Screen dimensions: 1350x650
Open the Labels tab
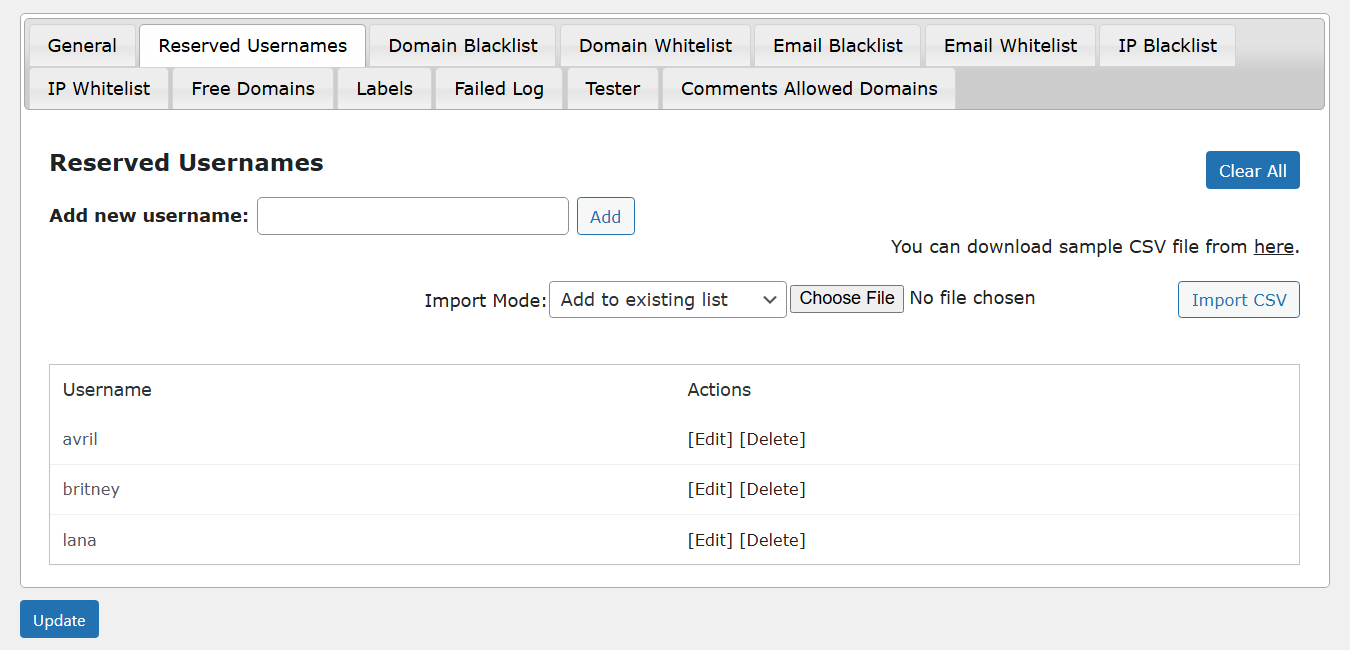pos(384,88)
